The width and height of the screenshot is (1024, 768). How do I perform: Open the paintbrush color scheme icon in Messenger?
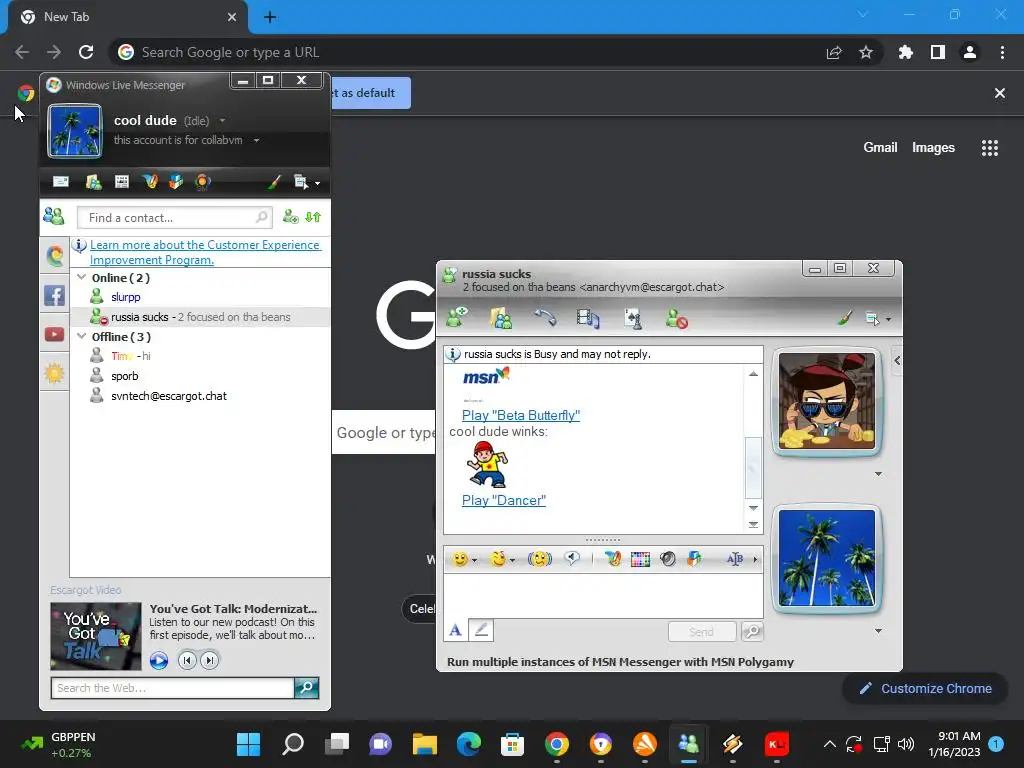[x=274, y=182]
